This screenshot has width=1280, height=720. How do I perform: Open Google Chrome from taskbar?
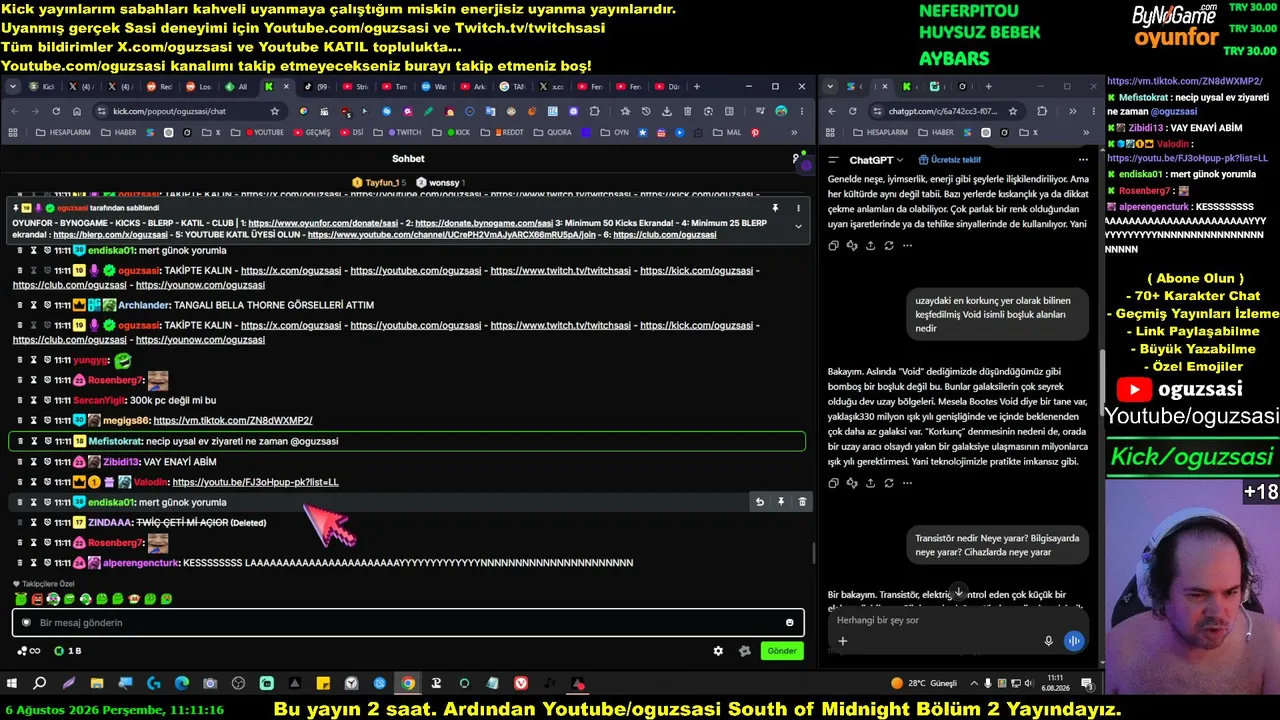point(408,684)
